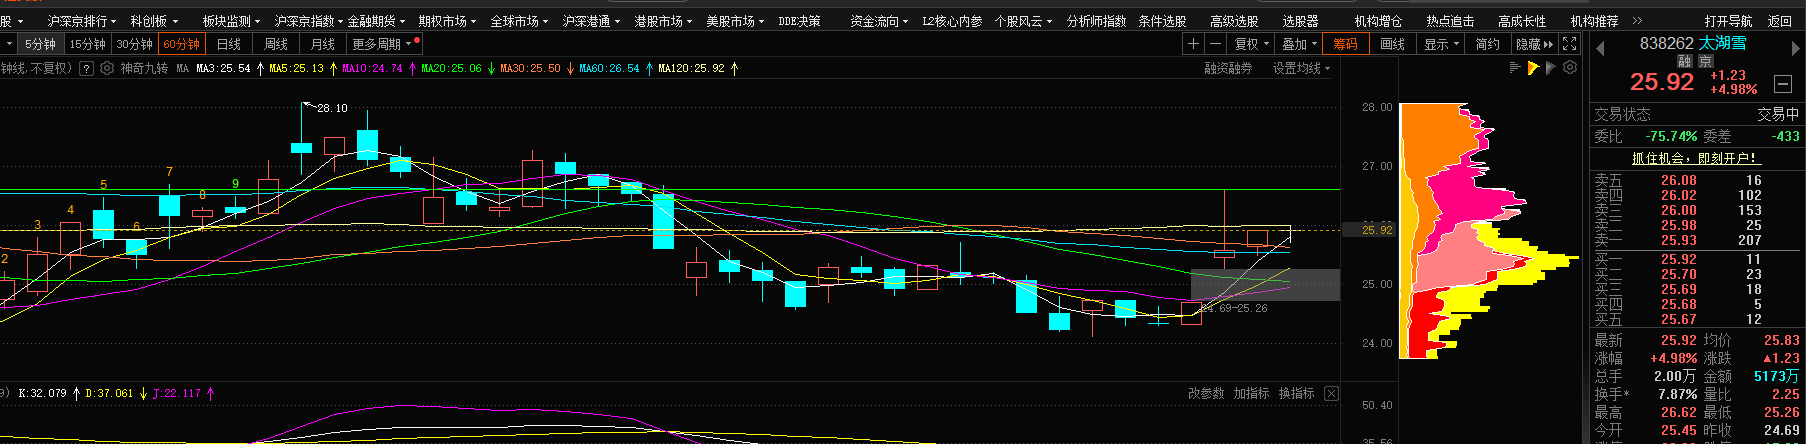Open DDE决策 menu item

800,20
